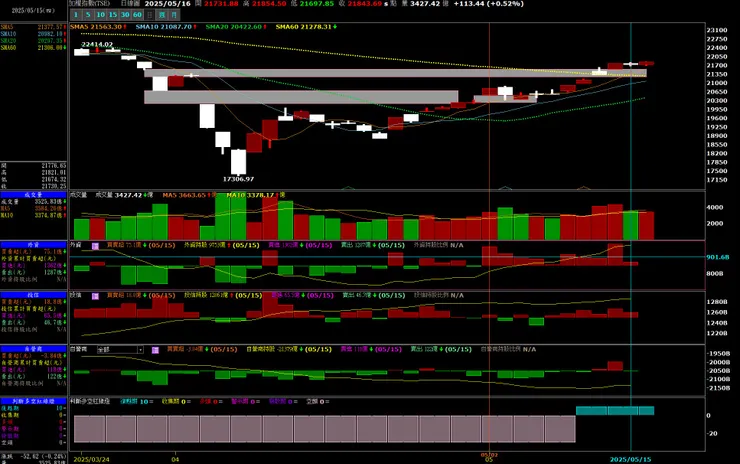Viewport: 740px width, 464px height.
Task: Click the 2025/05/16 date in header
Action: click(168, 4)
